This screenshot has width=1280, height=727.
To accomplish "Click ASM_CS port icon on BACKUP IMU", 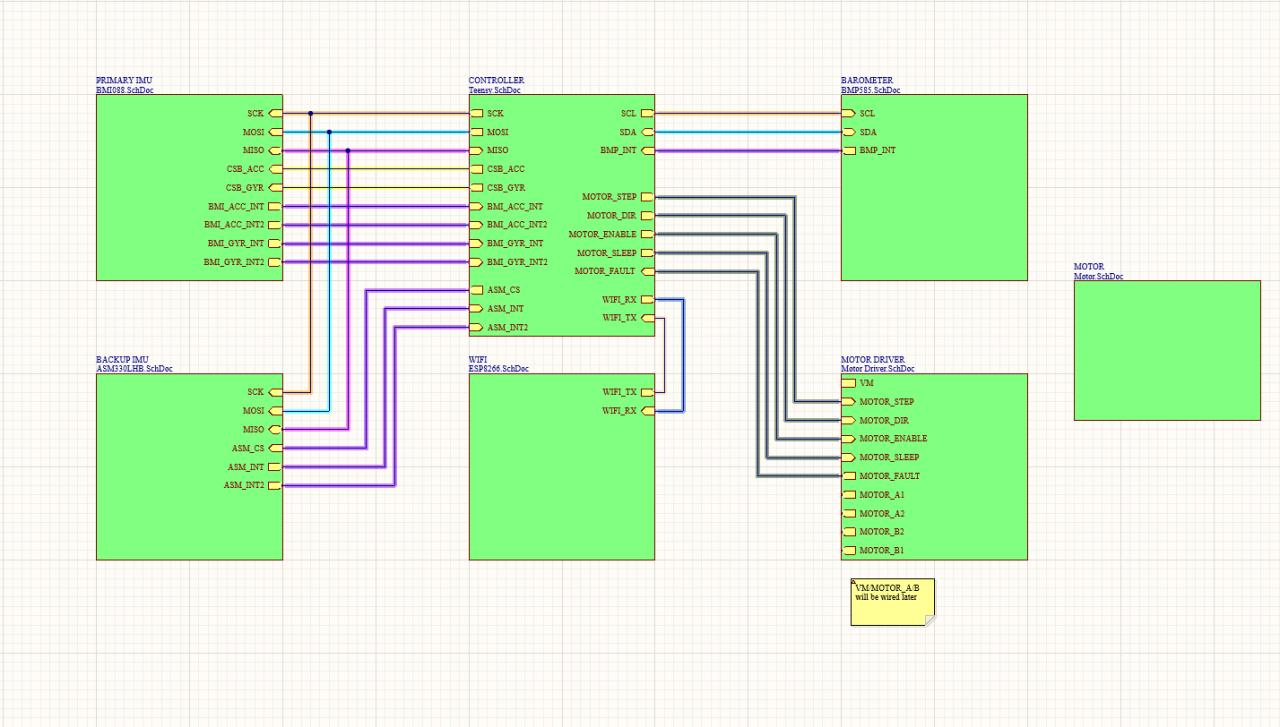I will [x=275, y=448].
